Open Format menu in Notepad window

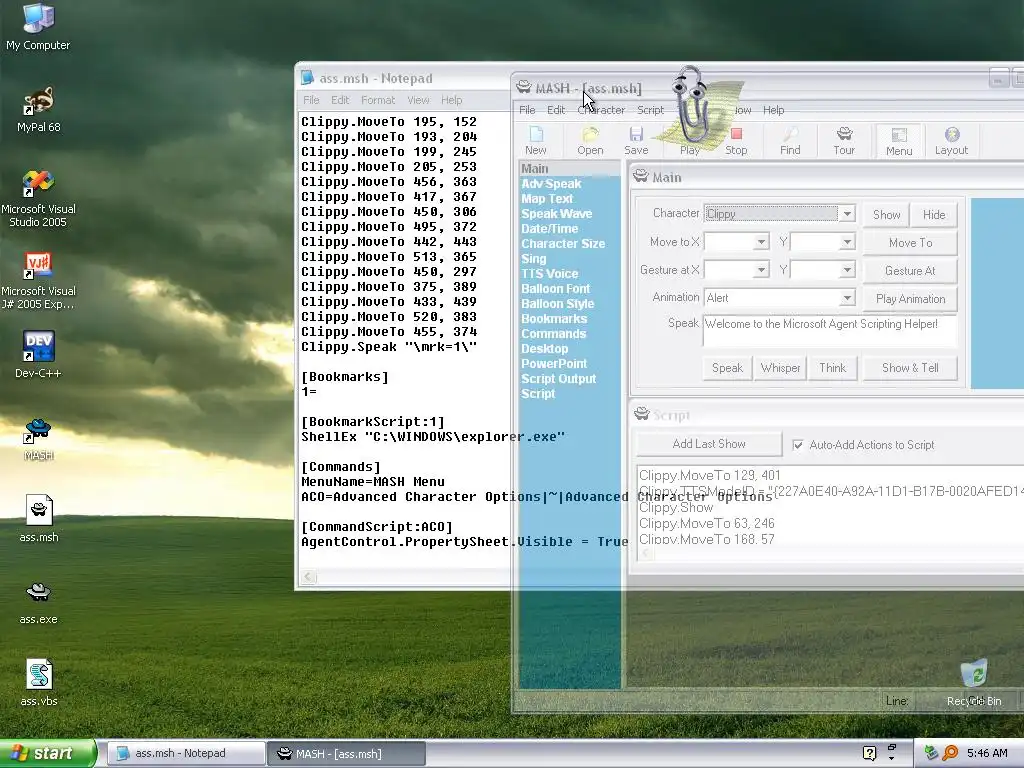click(x=378, y=100)
